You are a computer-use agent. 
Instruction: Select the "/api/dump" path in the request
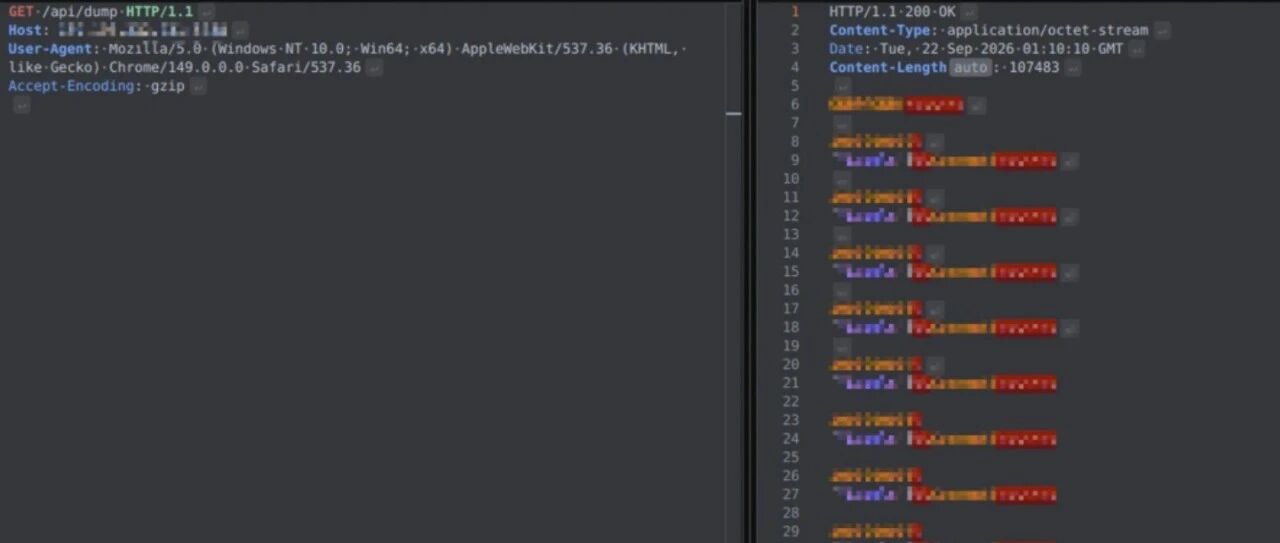pyautogui.click(x=79, y=11)
